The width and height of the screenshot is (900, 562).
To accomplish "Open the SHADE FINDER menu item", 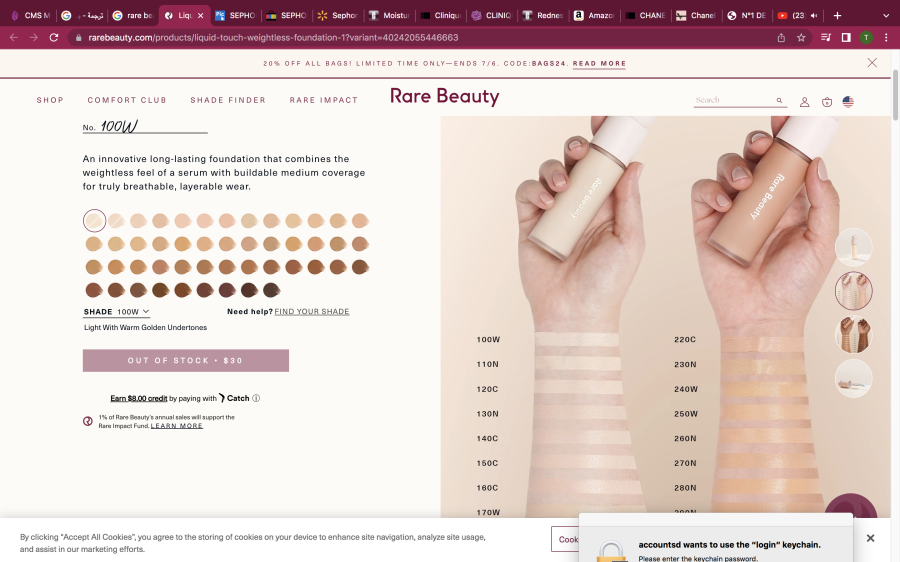I will 228,100.
